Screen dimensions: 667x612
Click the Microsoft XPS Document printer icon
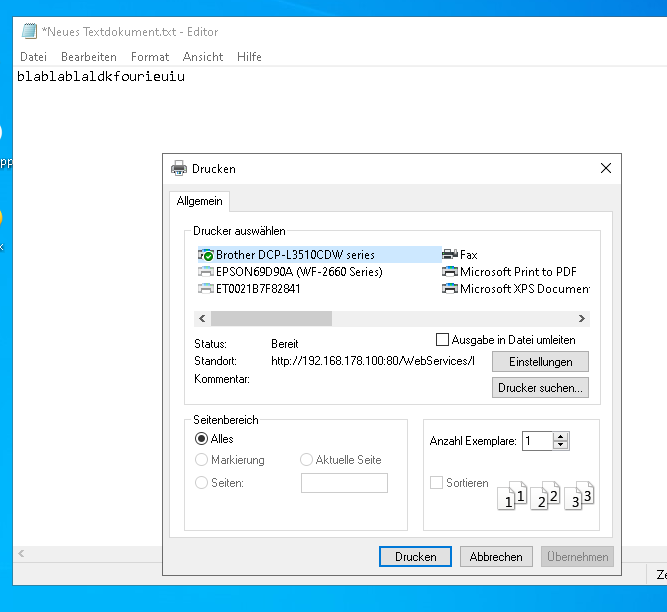pos(450,289)
